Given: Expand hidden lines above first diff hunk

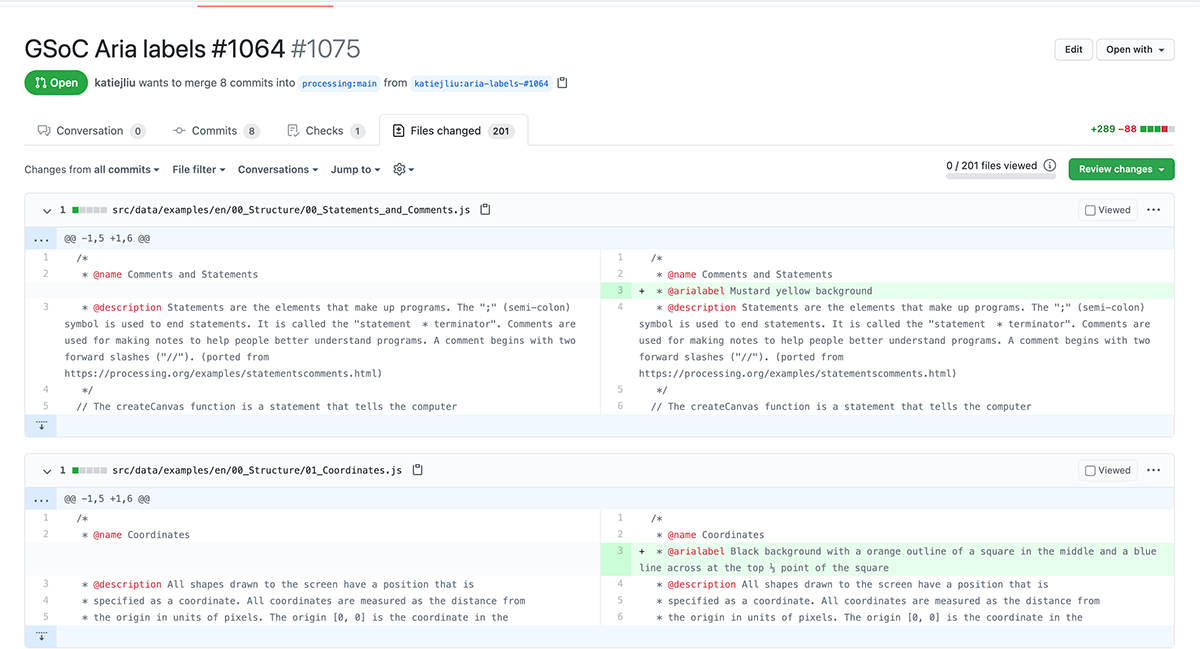Looking at the screenshot, I should click(41, 240).
